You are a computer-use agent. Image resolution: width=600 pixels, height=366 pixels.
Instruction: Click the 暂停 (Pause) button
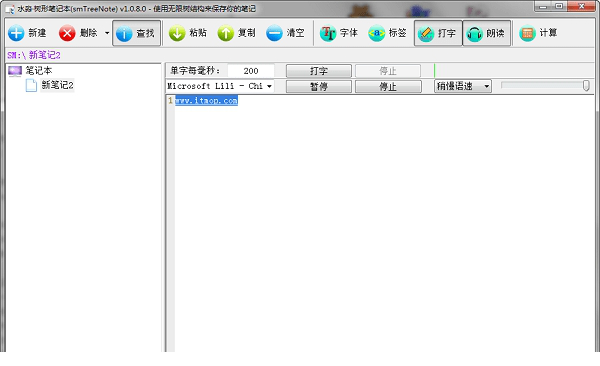coord(318,87)
